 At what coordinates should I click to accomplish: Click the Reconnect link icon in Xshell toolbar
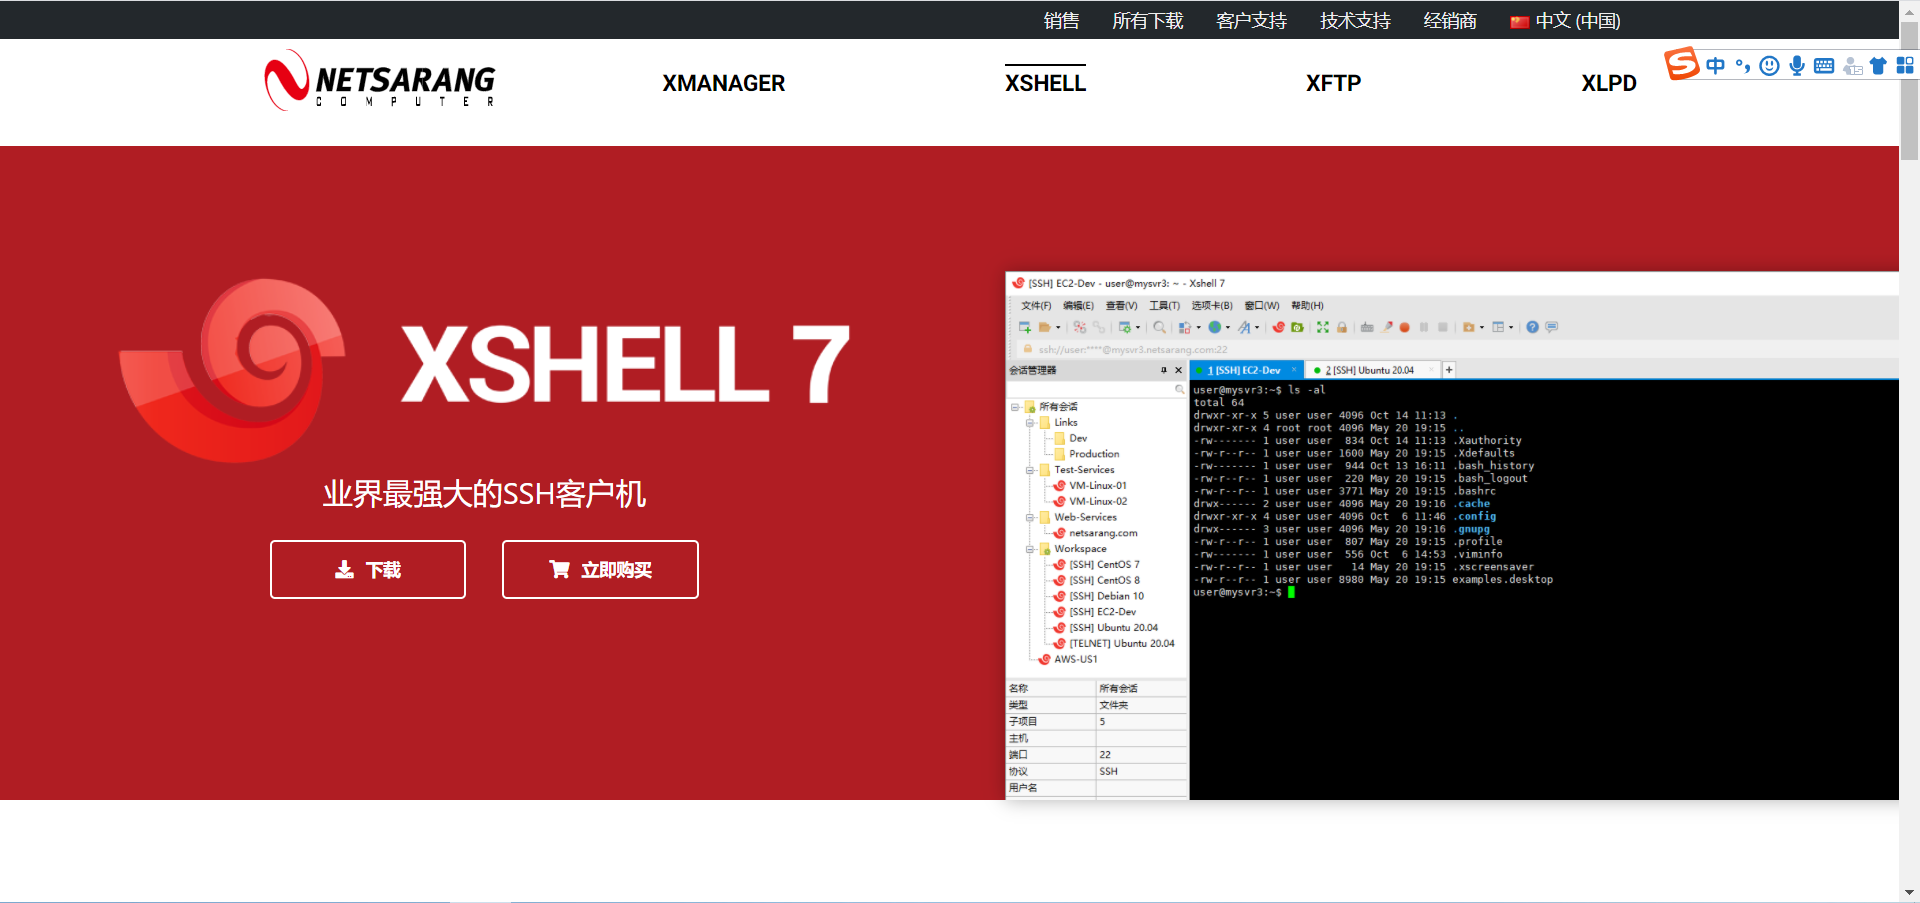pyautogui.click(x=1098, y=327)
